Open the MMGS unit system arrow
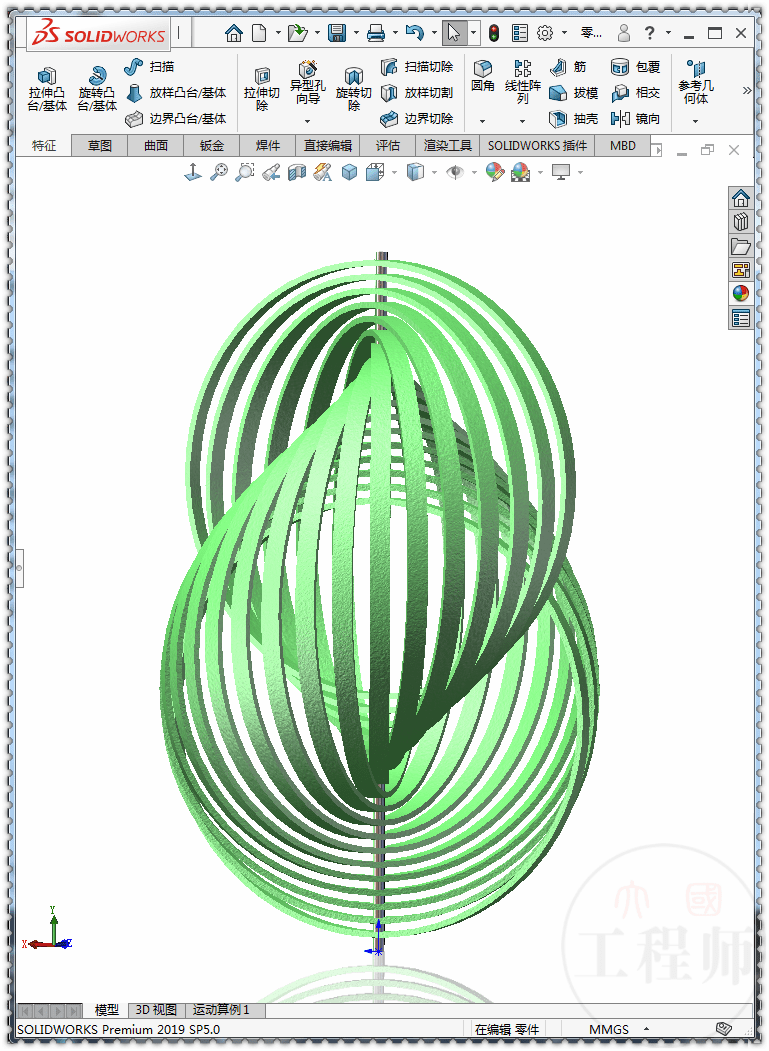769x1051 pixels. coord(647,1029)
